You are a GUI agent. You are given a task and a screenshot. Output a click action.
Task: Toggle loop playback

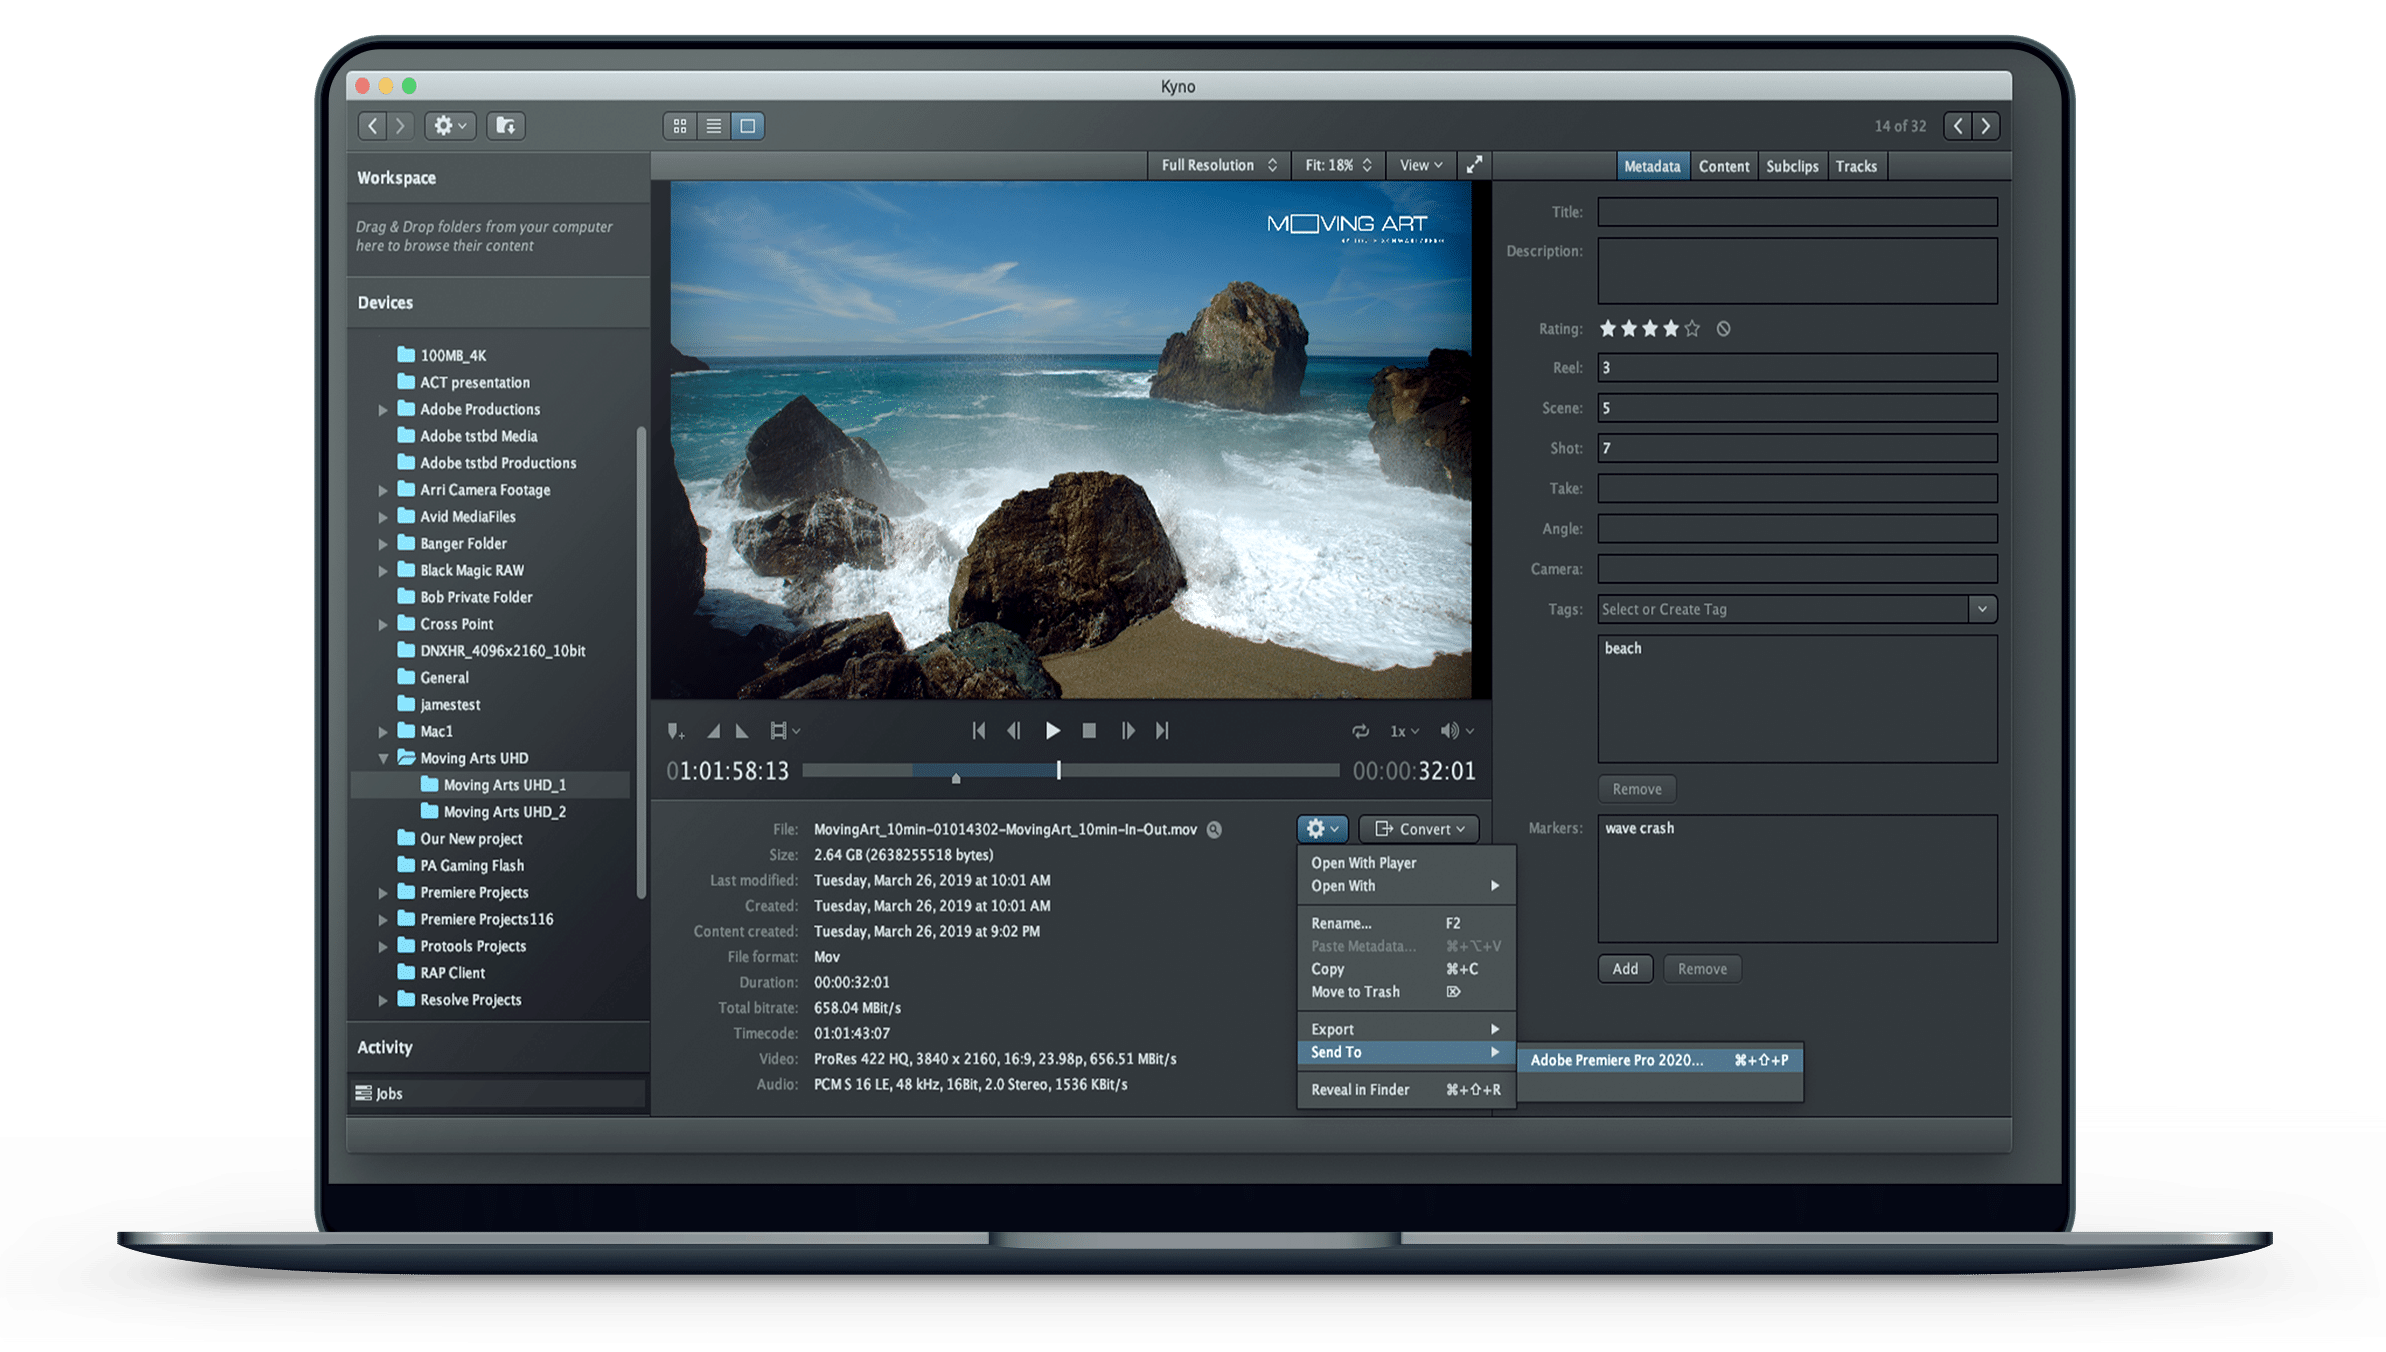(1360, 731)
